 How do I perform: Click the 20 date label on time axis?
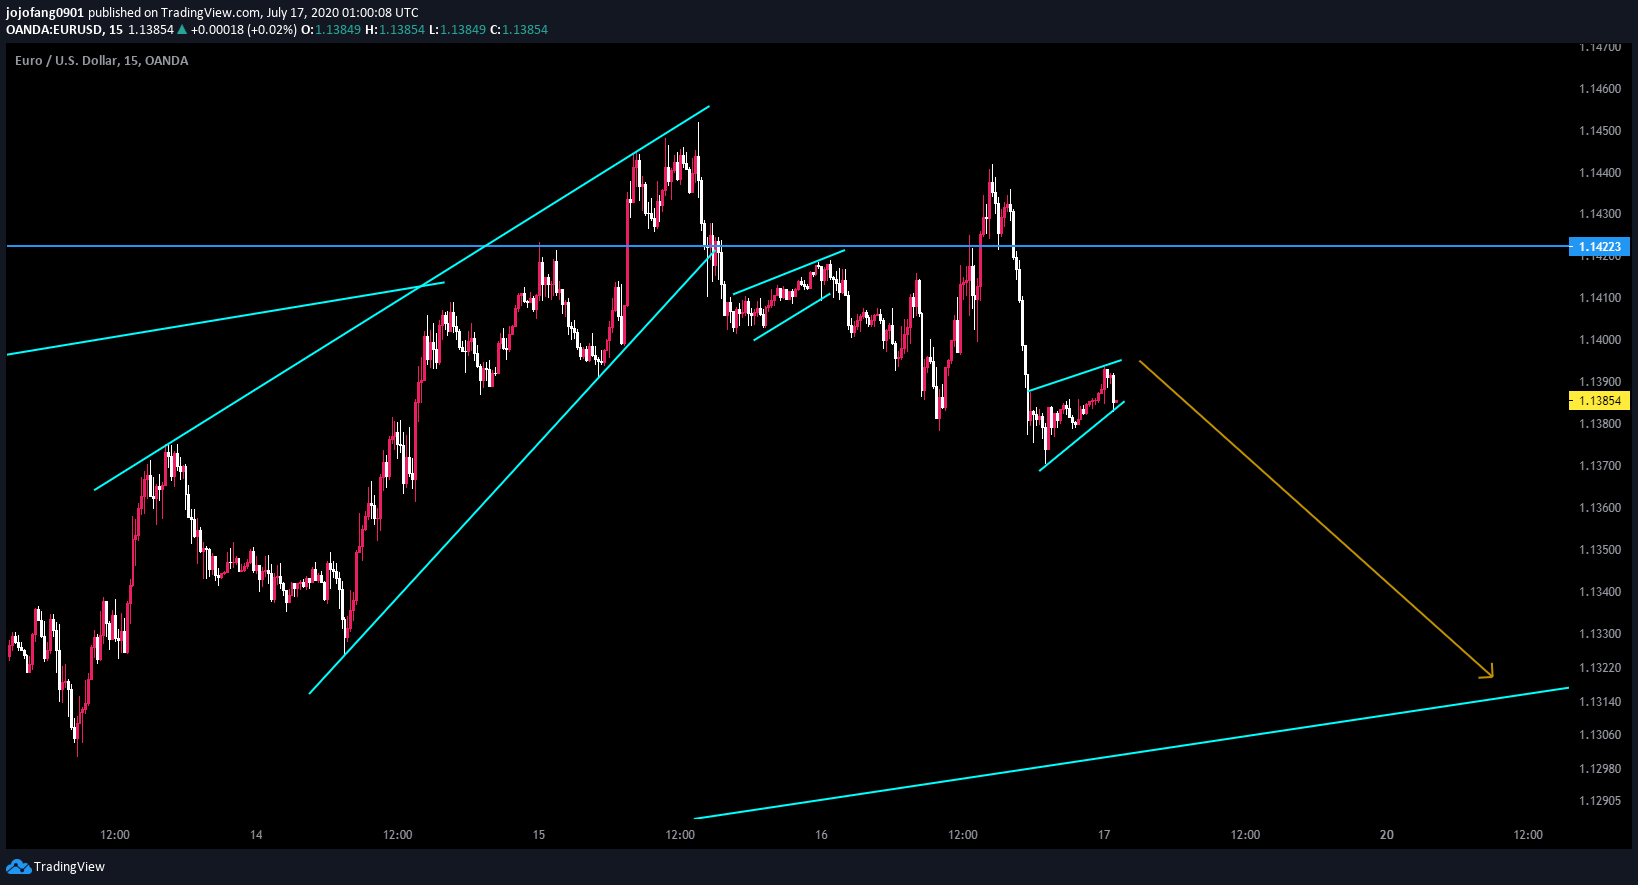1387,835
